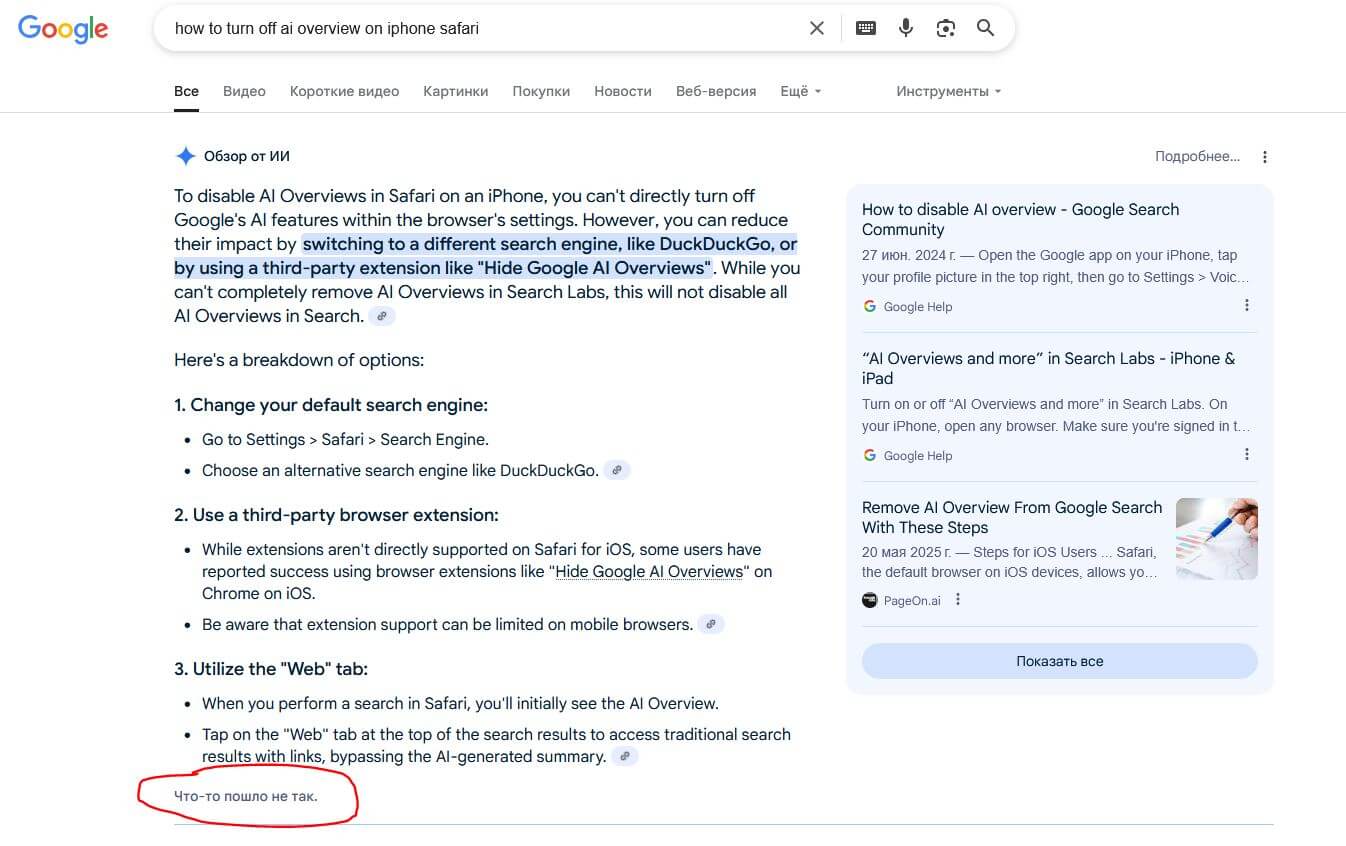Click the Показать все button
The width and height of the screenshot is (1346, 846).
pos(1060,661)
